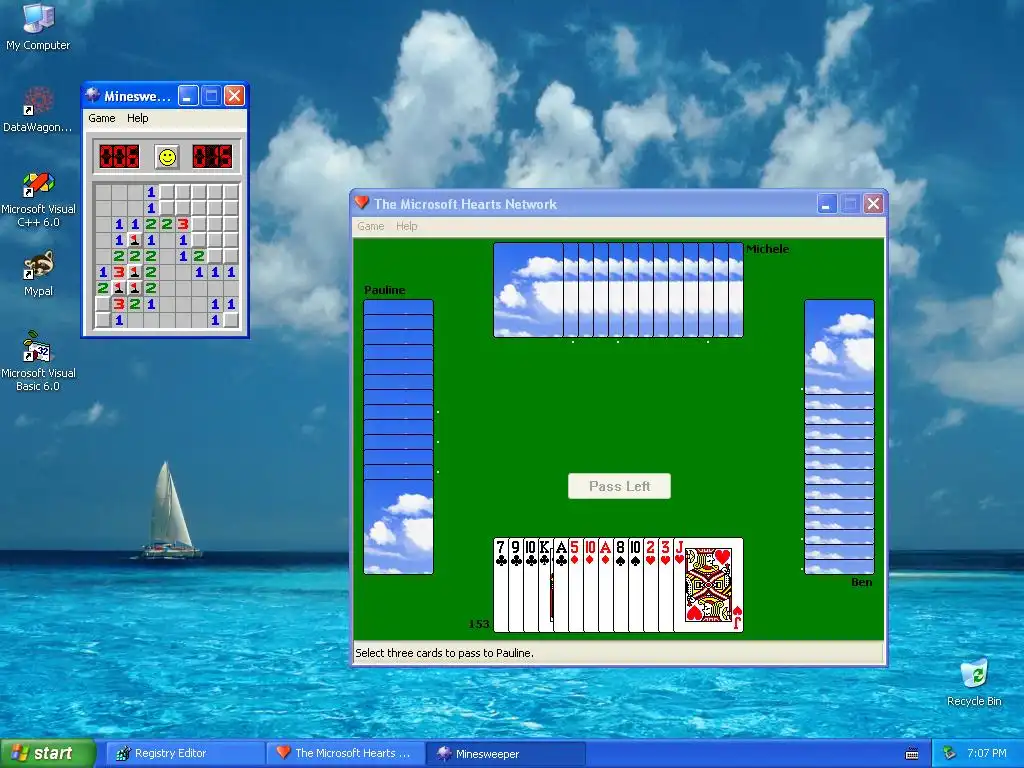The image size is (1024, 768).
Task: Pick the 10 of spades card
Action: tap(636, 584)
